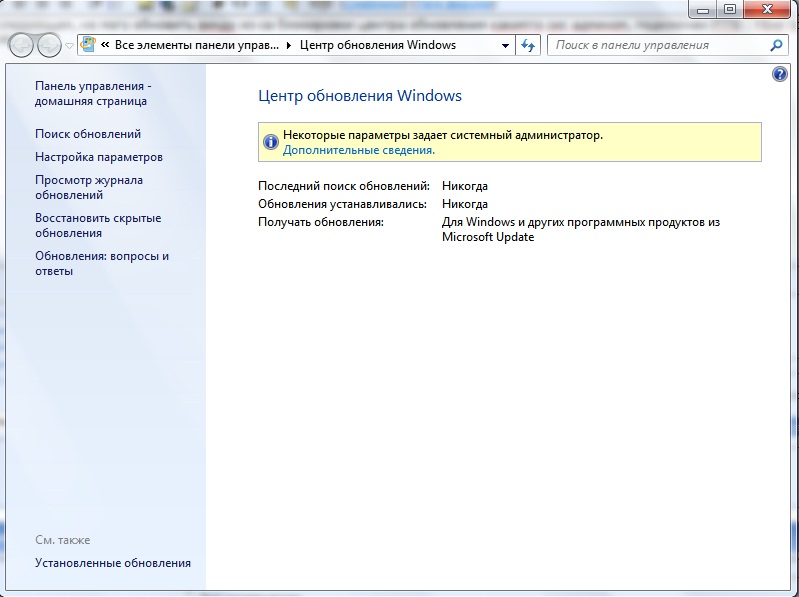799x597 pixels.
Task: Open 'Обновления: вопросы и ответы' link
Action: click(102, 263)
